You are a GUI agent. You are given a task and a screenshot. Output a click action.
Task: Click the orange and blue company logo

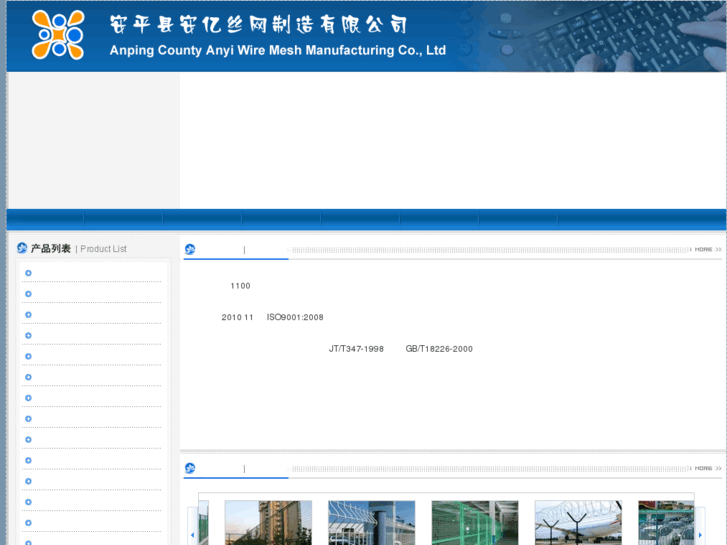click(58, 35)
